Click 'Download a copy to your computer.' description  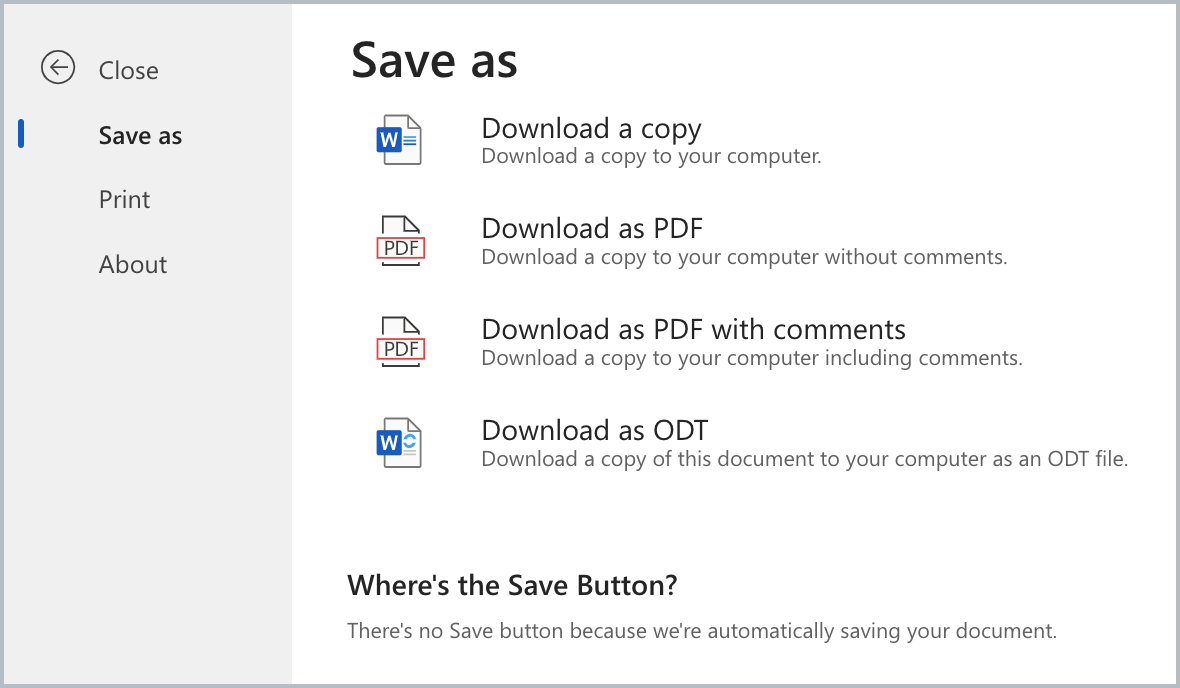pyautogui.click(x=652, y=156)
